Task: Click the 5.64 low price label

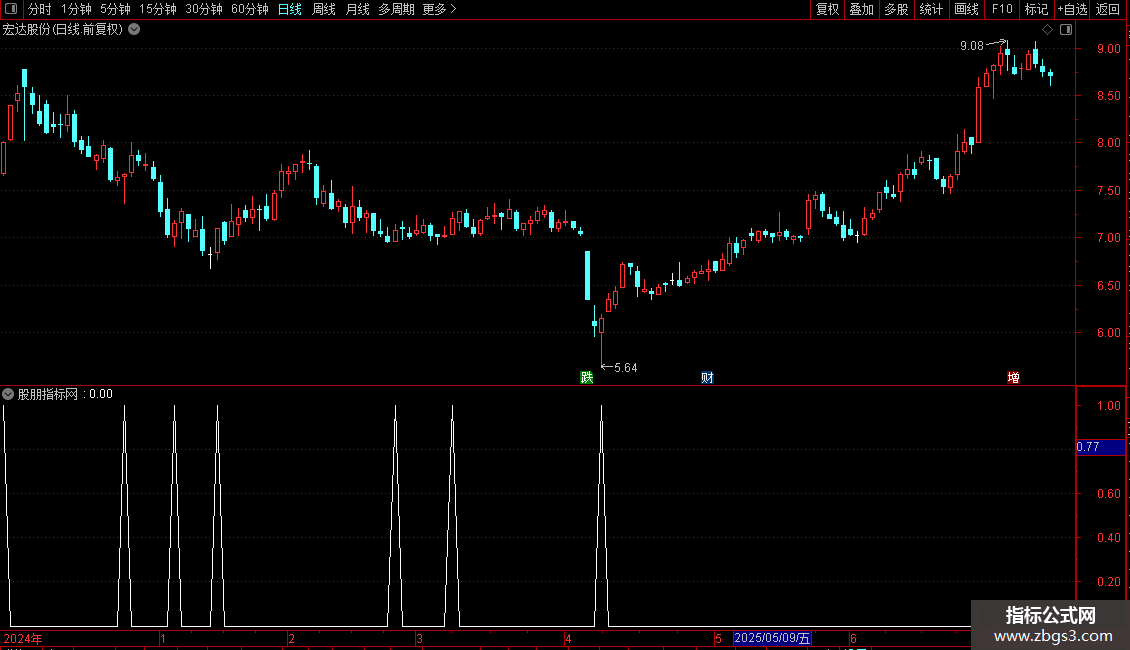Action: (x=626, y=368)
